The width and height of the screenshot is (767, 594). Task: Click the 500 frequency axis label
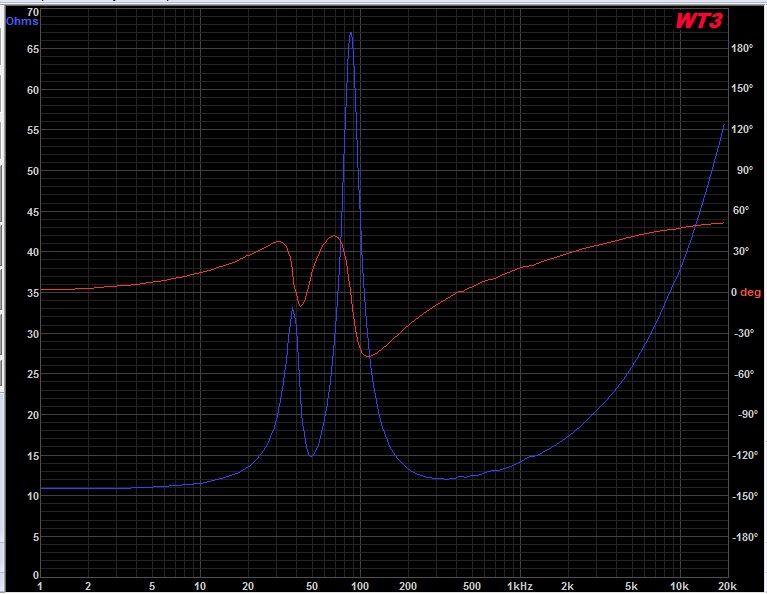pyautogui.click(x=472, y=586)
